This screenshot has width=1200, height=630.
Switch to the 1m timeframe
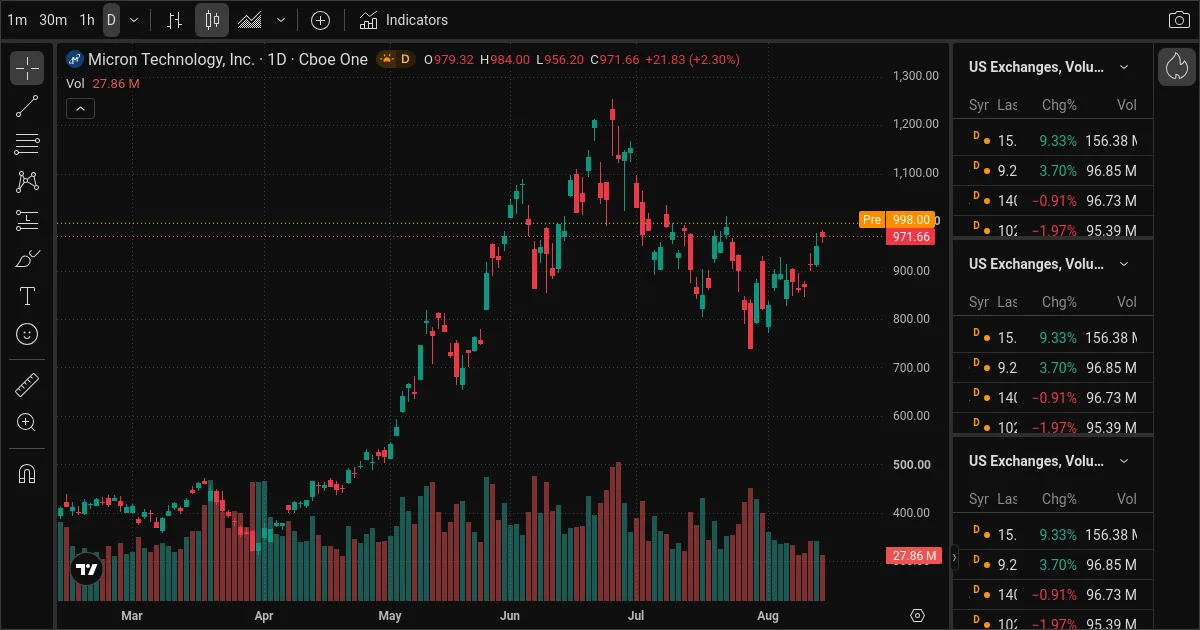point(17,20)
